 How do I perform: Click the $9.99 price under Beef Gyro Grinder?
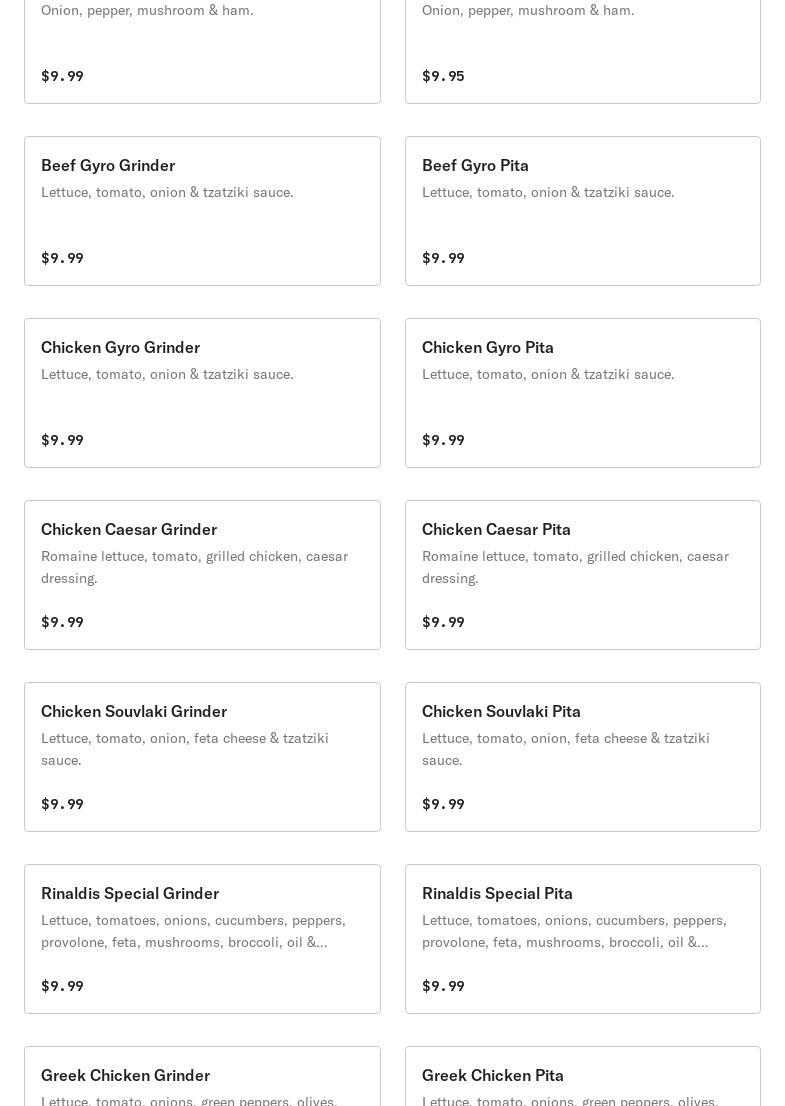pos(62,258)
